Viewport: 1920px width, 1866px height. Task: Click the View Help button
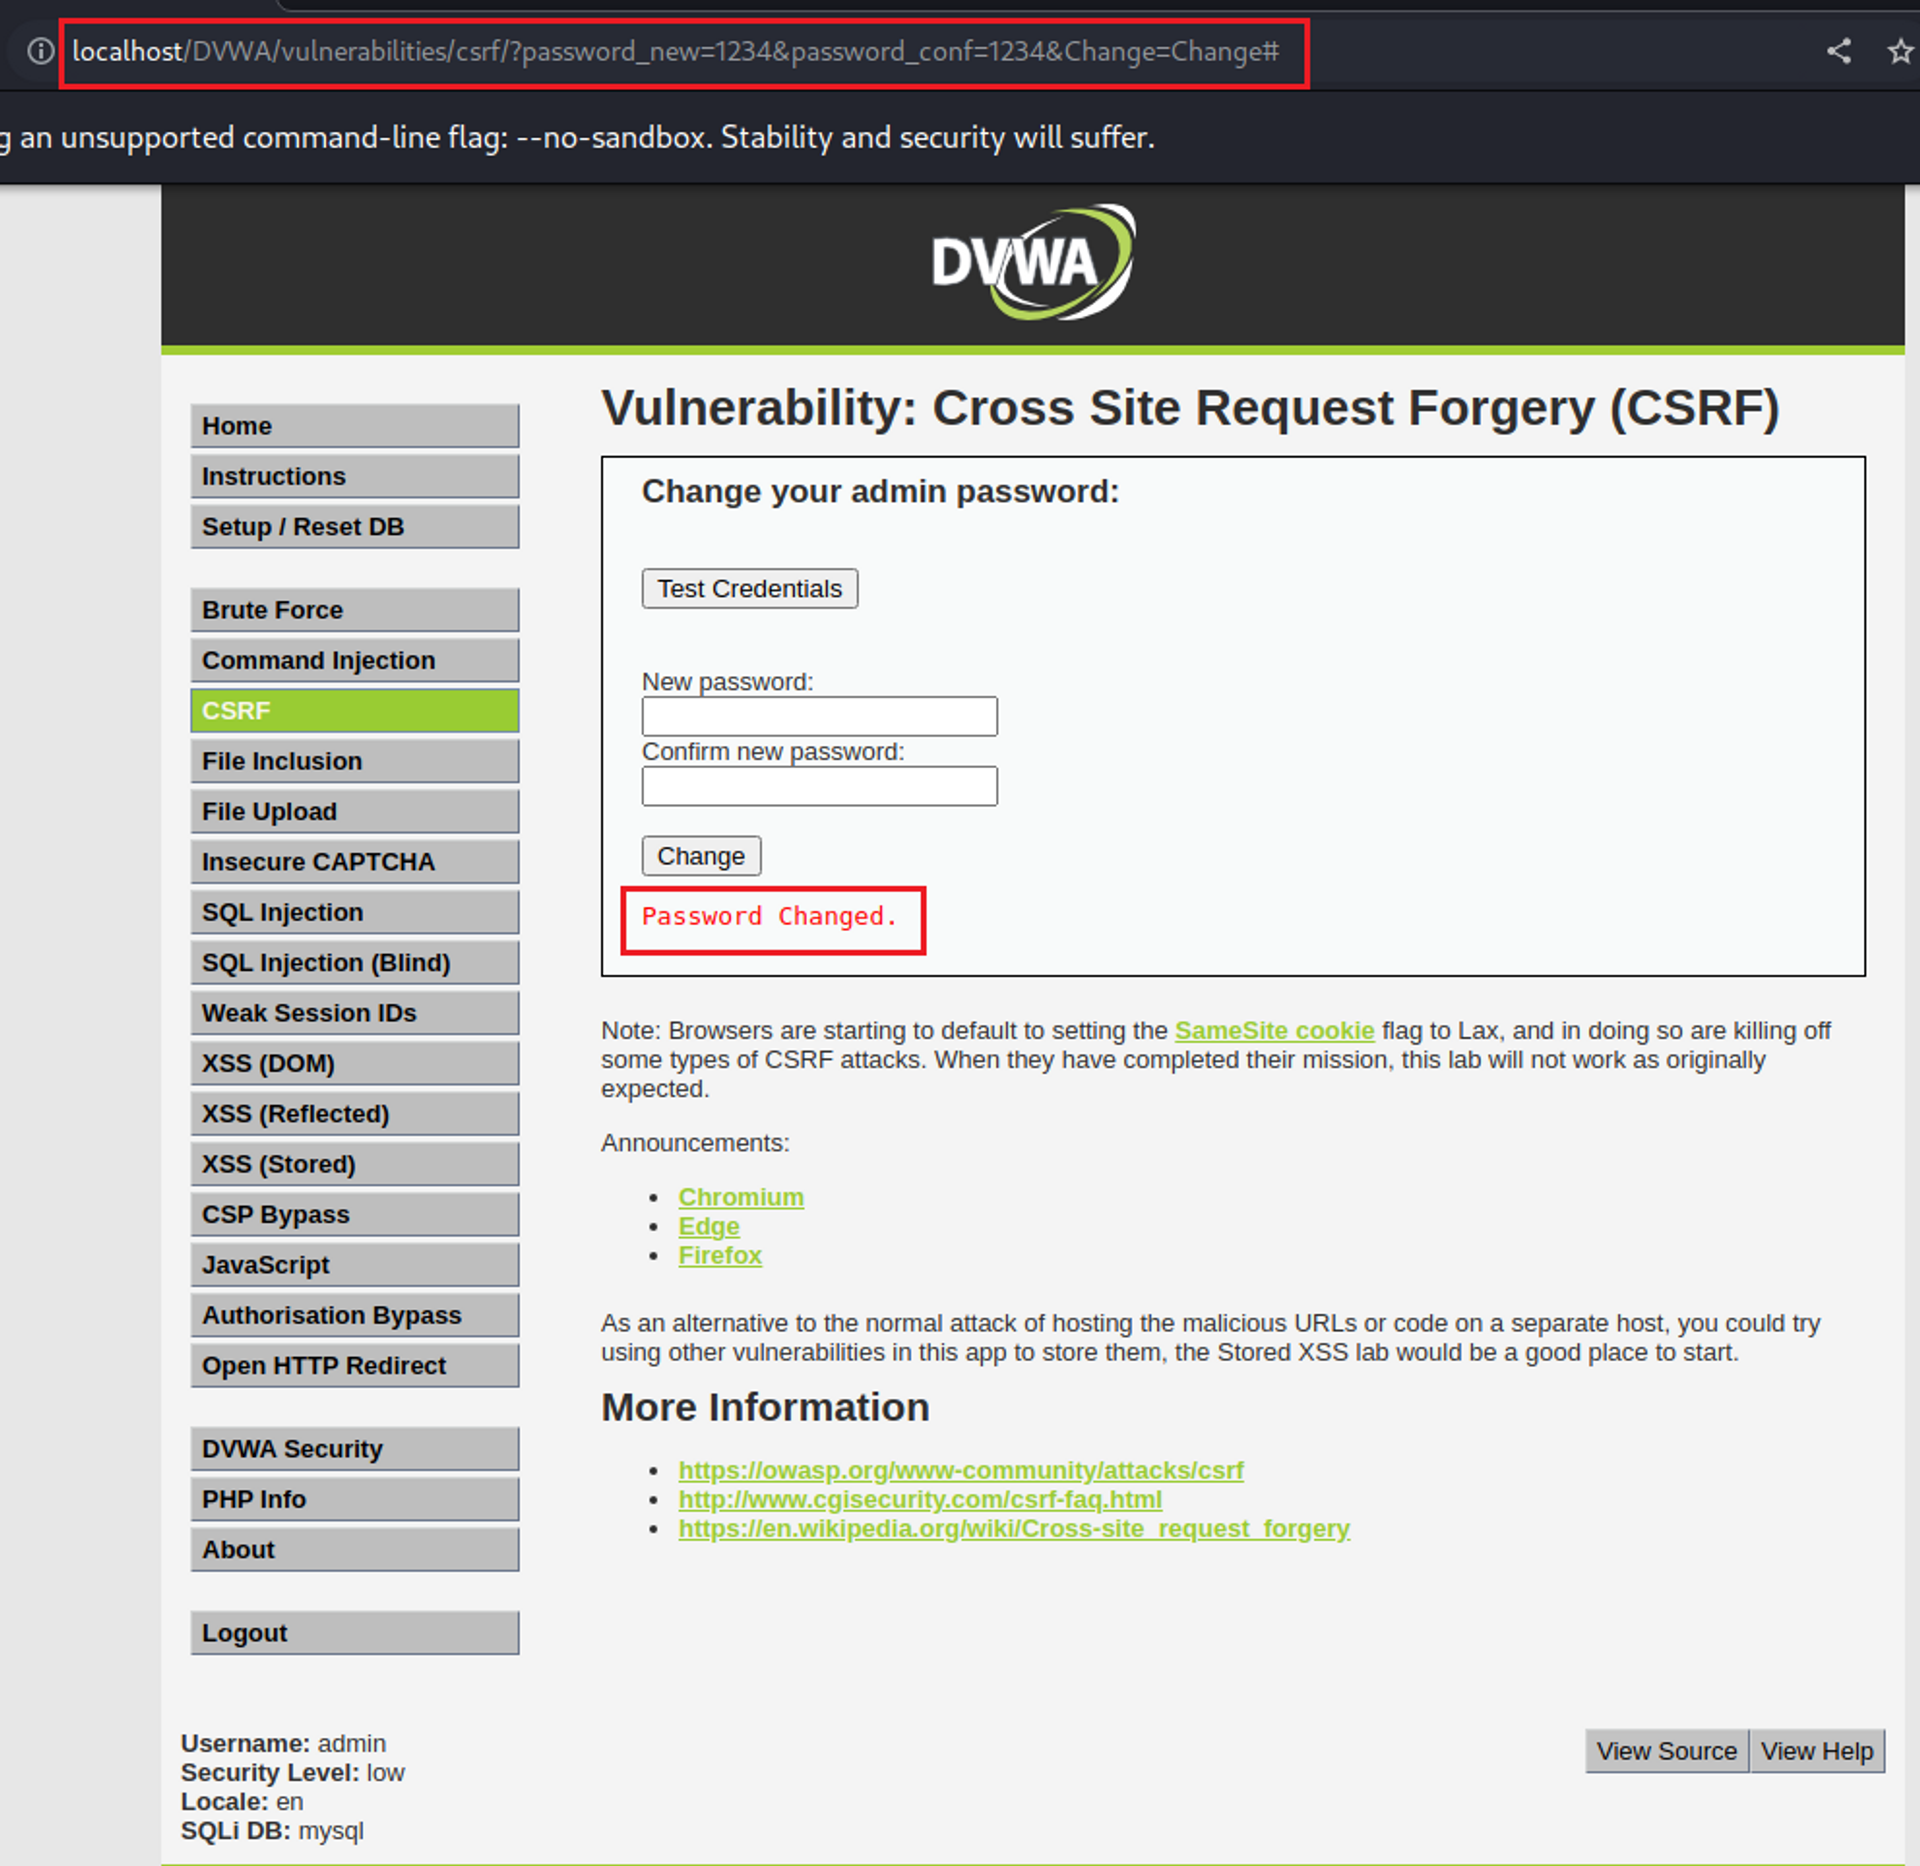[x=1816, y=1751]
